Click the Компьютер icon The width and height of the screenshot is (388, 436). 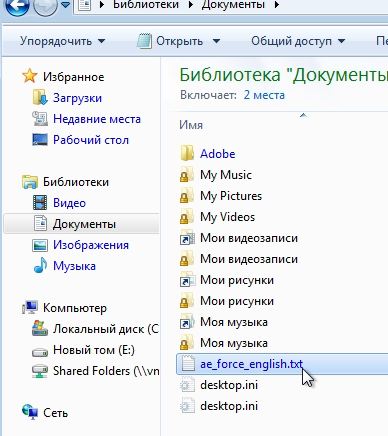[x=30, y=307]
